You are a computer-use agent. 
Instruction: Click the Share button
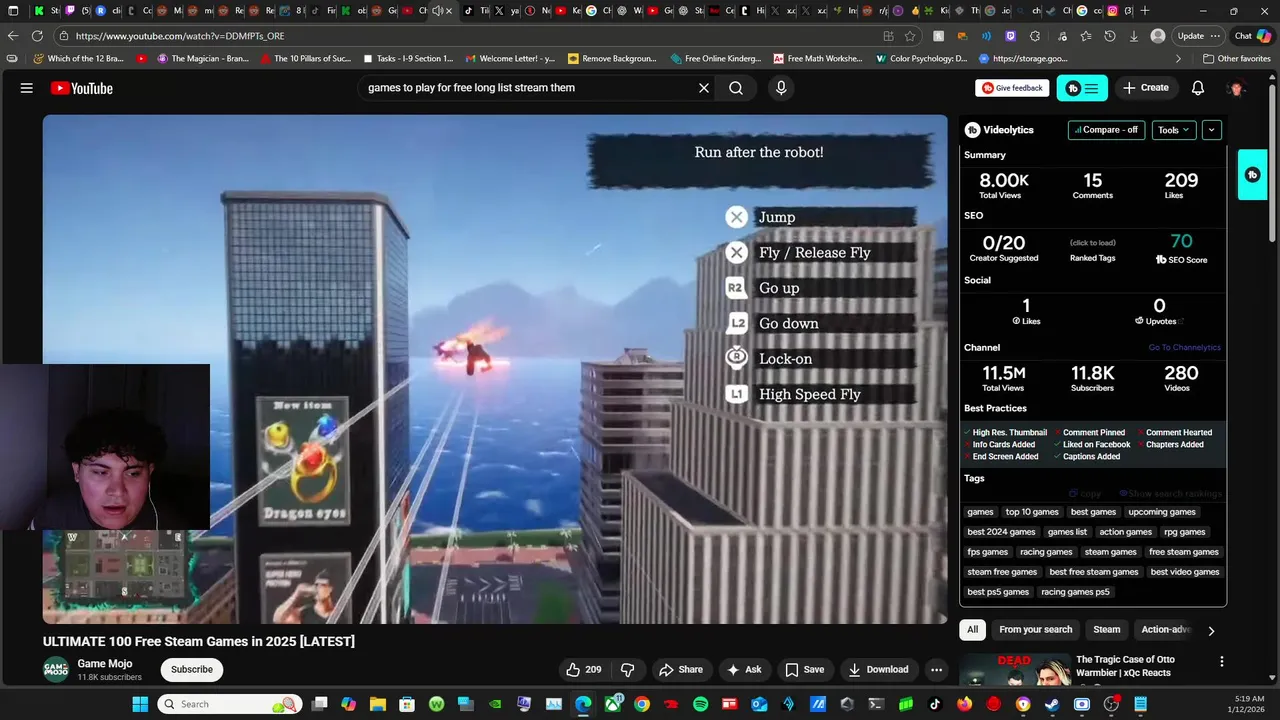click(x=680, y=669)
